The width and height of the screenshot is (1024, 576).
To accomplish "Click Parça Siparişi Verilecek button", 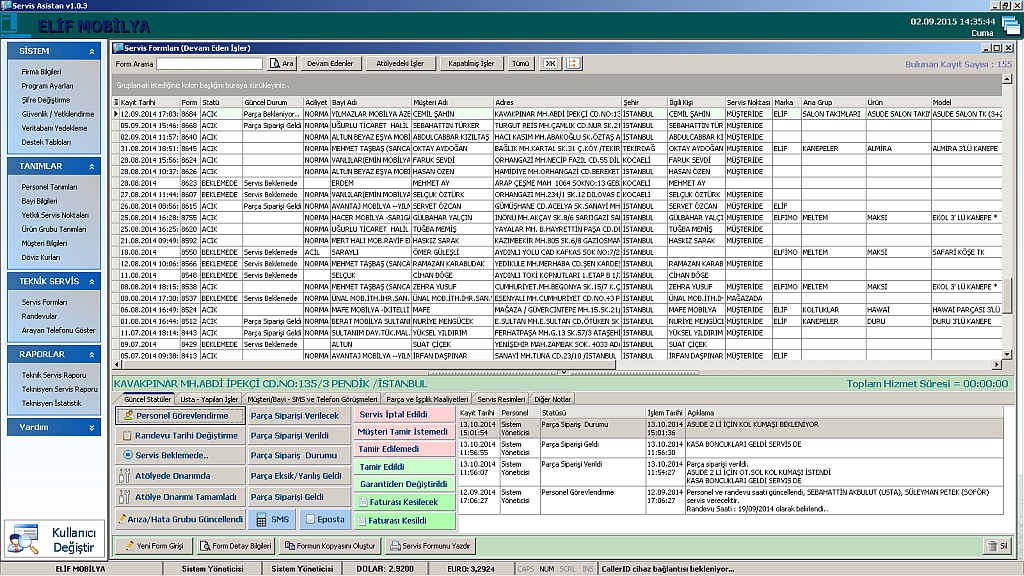I will click(300, 415).
